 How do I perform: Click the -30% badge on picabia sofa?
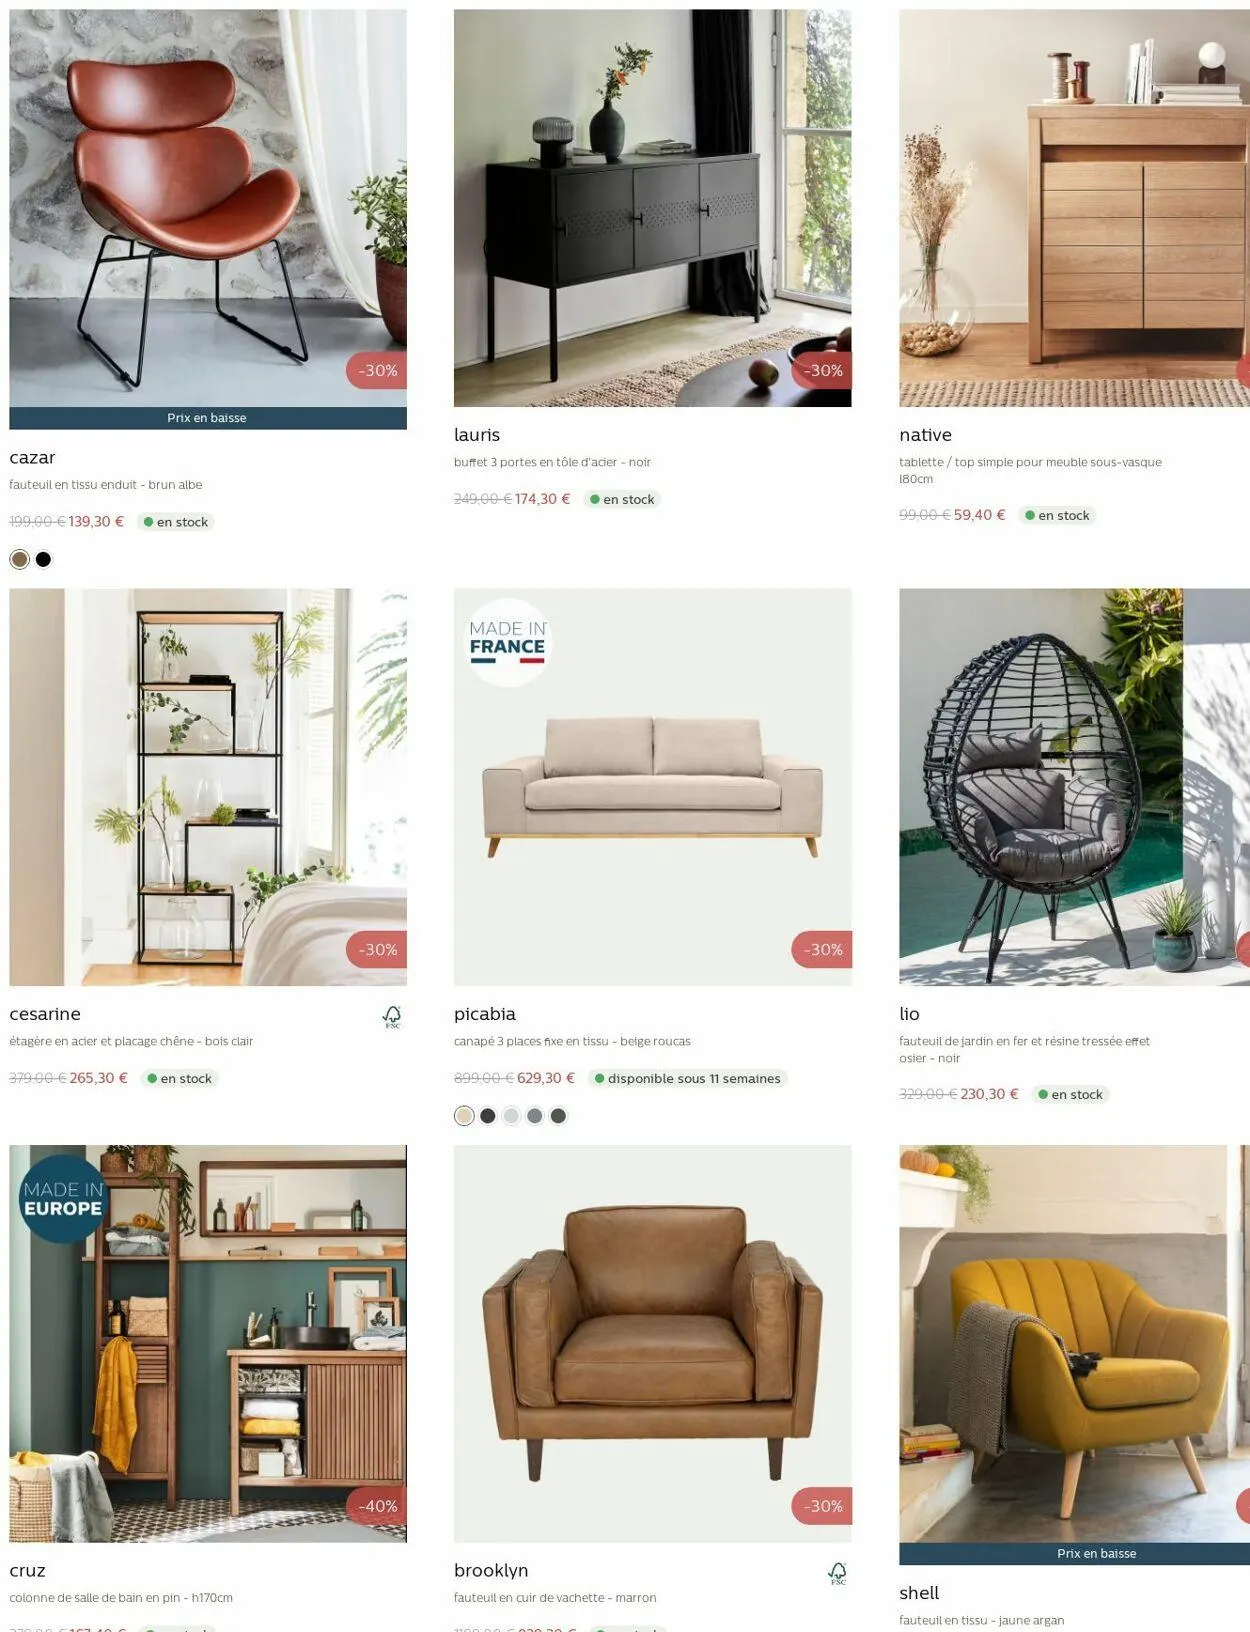pyautogui.click(x=822, y=949)
